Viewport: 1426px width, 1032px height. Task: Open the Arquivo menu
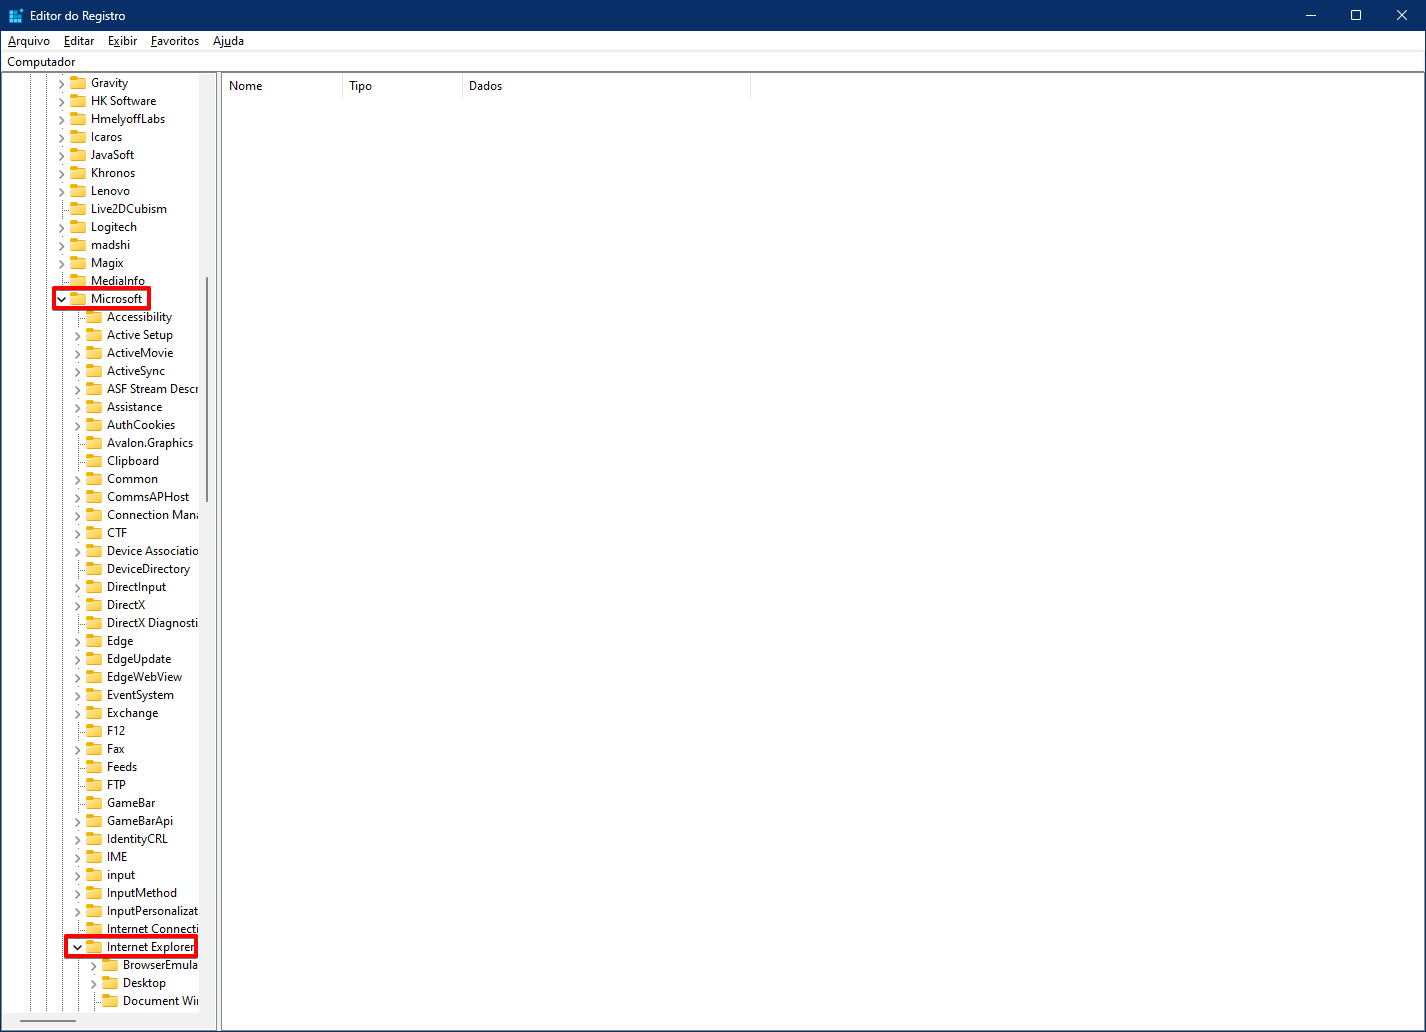tap(28, 41)
